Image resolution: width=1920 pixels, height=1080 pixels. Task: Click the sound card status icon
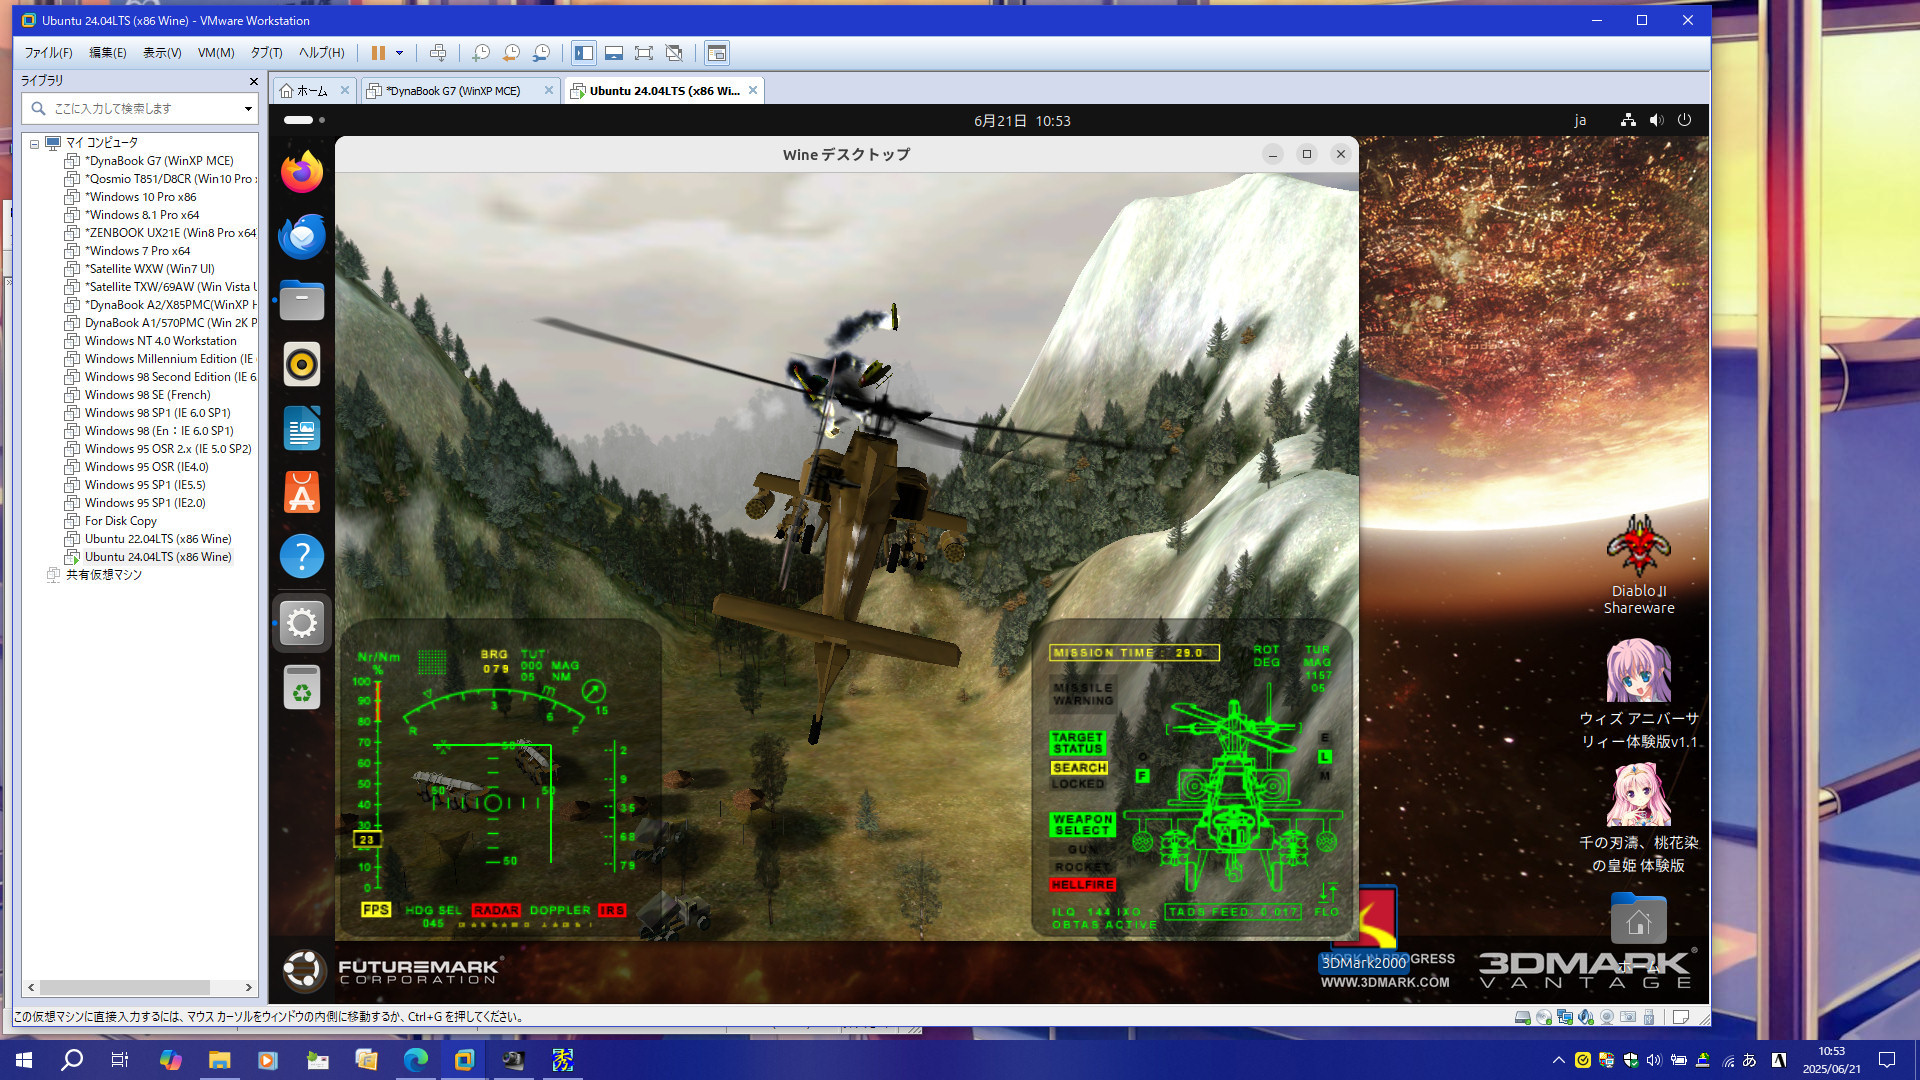(x=1585, y=1017)
